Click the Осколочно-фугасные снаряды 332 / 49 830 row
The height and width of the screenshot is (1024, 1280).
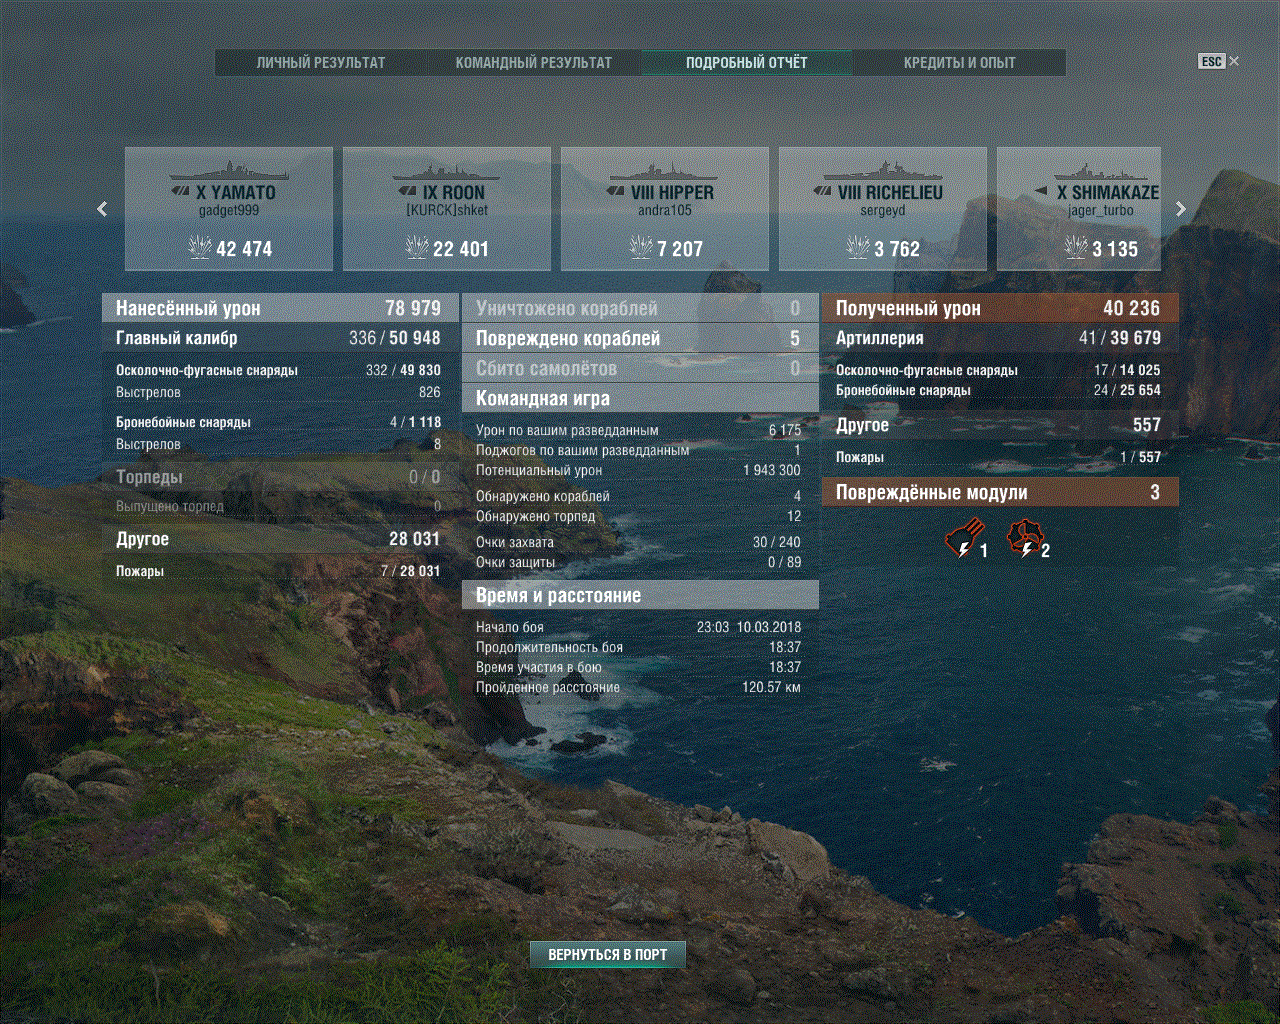pyautogui.click(x=278, y=370)
